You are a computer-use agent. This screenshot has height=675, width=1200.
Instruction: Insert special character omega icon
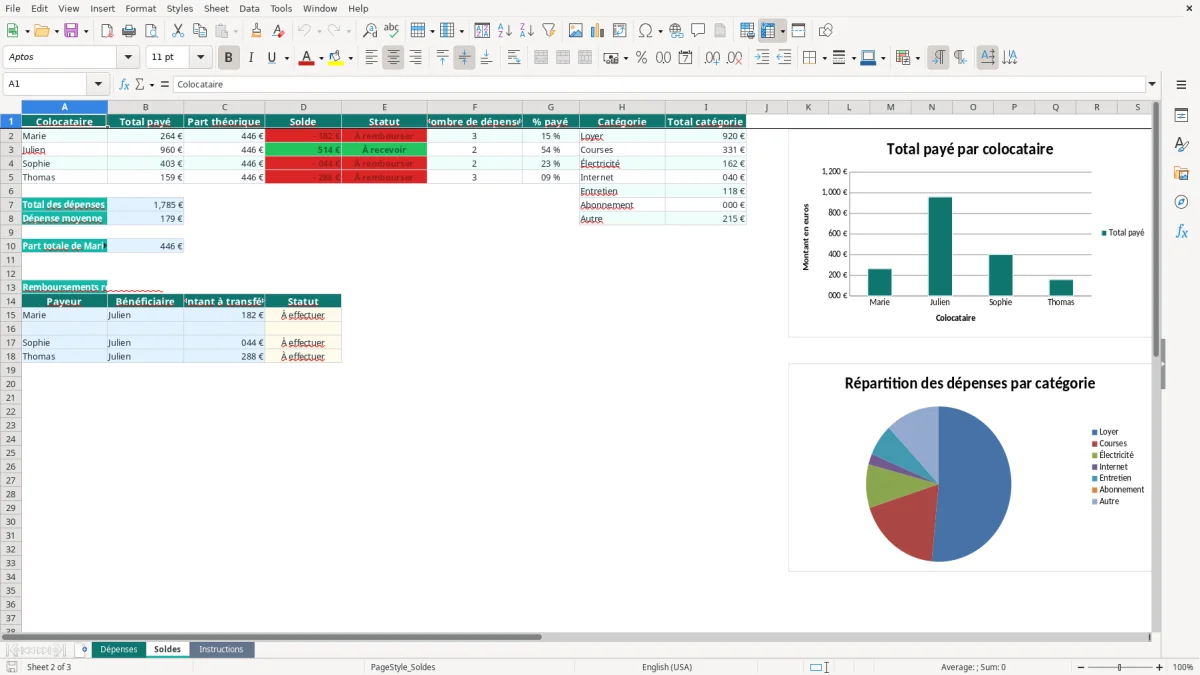click(x=645, y=31)
